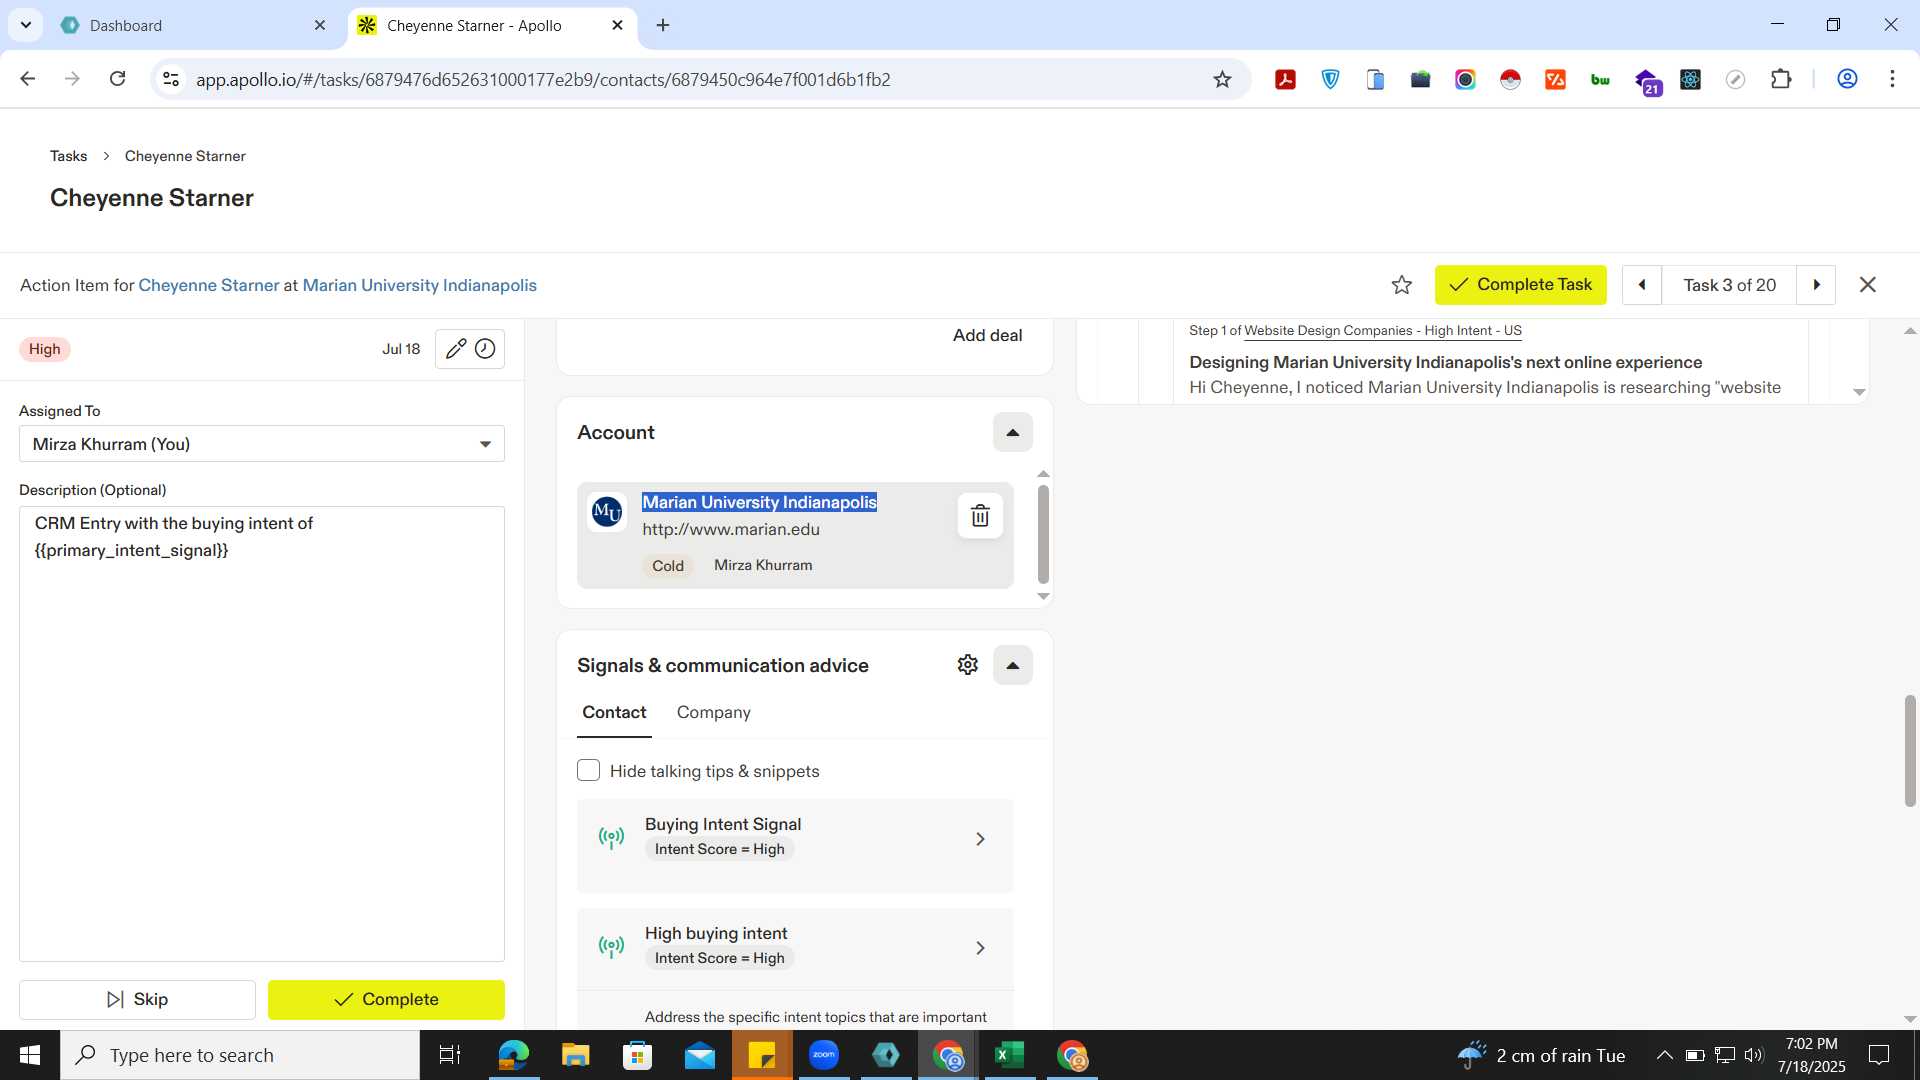Delete Marian University account with trash icon
This screenshot has width=1920, height=1080.
coord(980,516)
